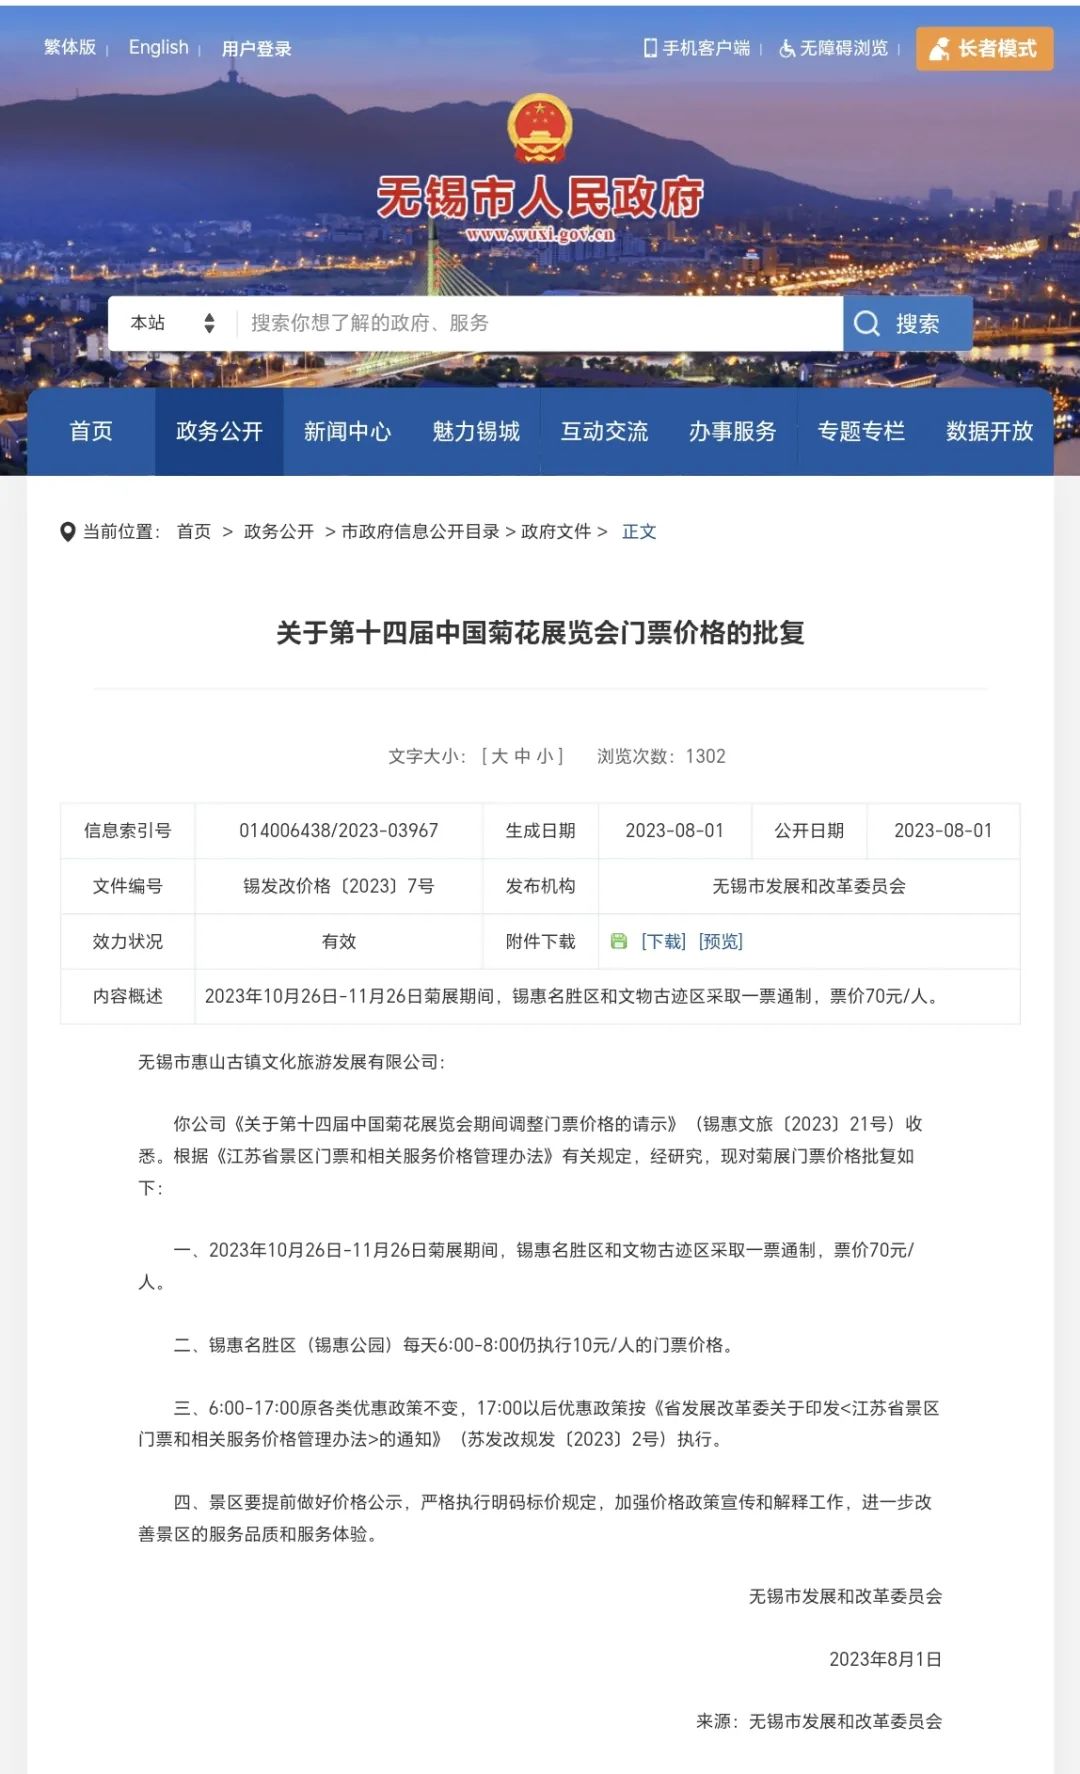Click the accessibility wheelchair icon
Image resolution: width=1080 pixels, height=1774 pixels.
(x=787, y=48)
